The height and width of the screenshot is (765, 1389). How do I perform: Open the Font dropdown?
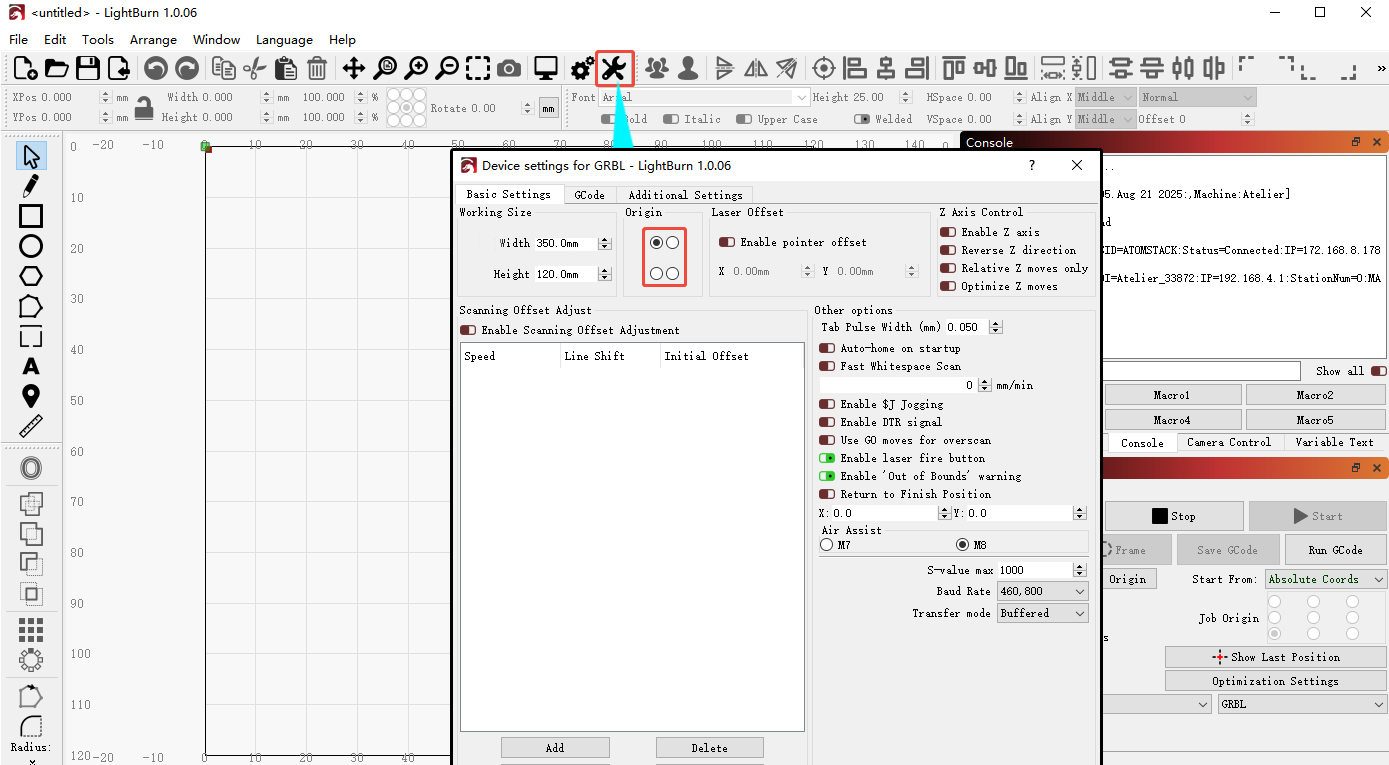(704, 97)
